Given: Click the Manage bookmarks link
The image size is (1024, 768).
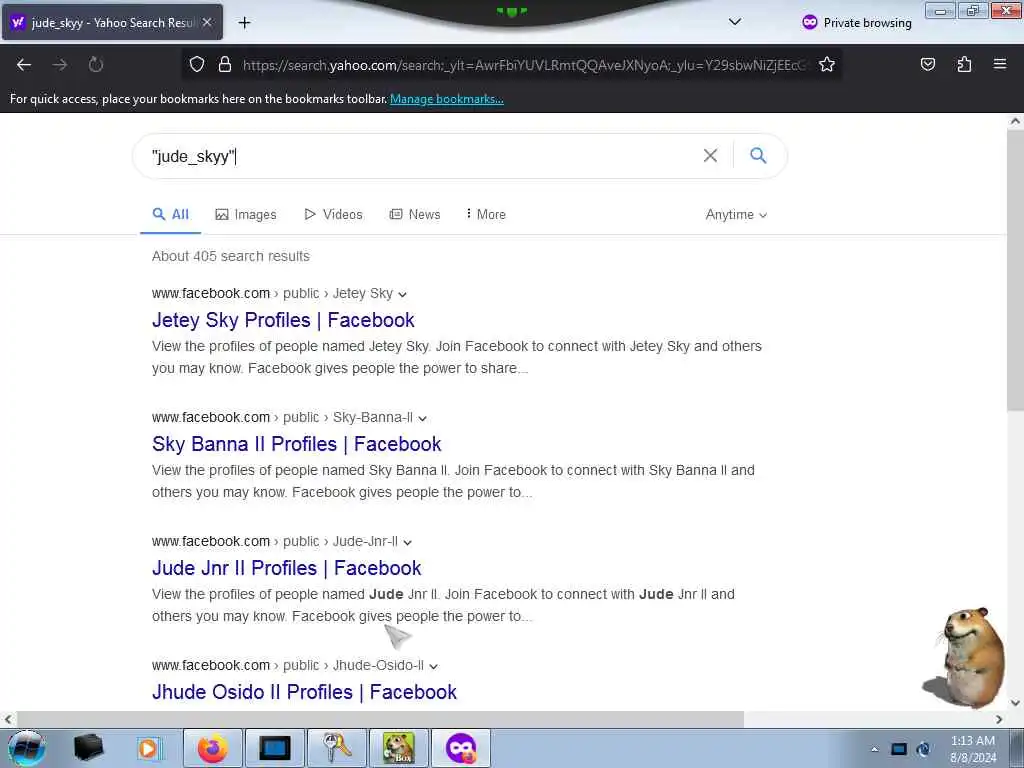Looking at the screenshot, I should (447, 99).
